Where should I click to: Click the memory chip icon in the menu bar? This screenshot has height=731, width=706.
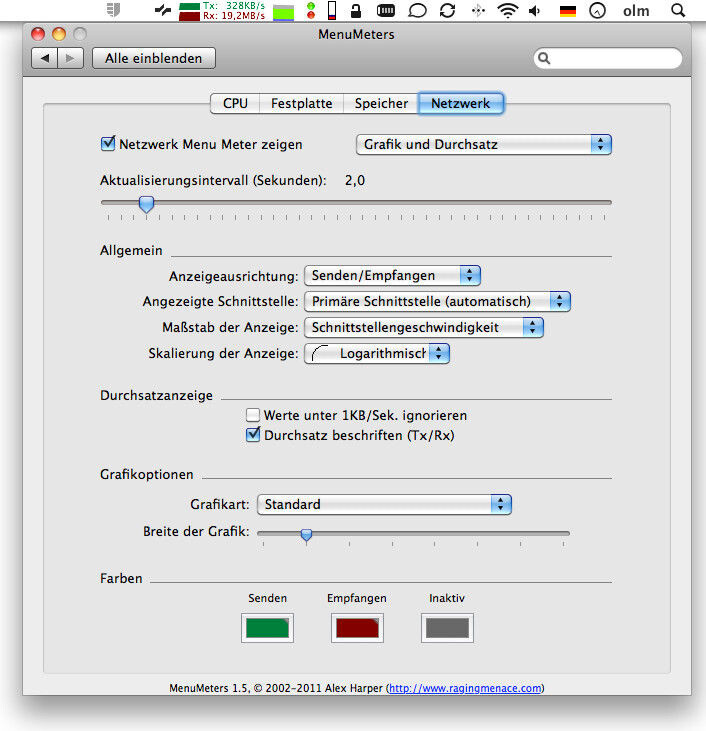click(x=386, y=10)
